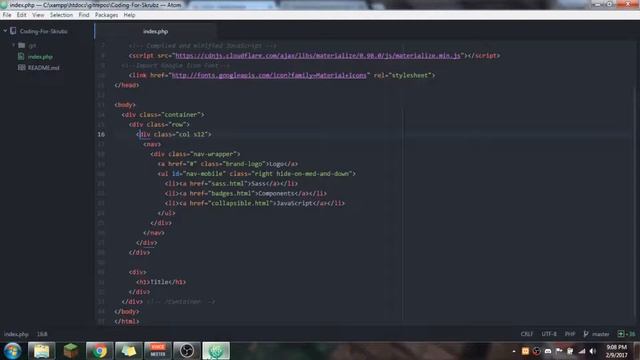Click the div class="col s12" line
The width and height of the screenshot is (640, 360).
[173, 134]
